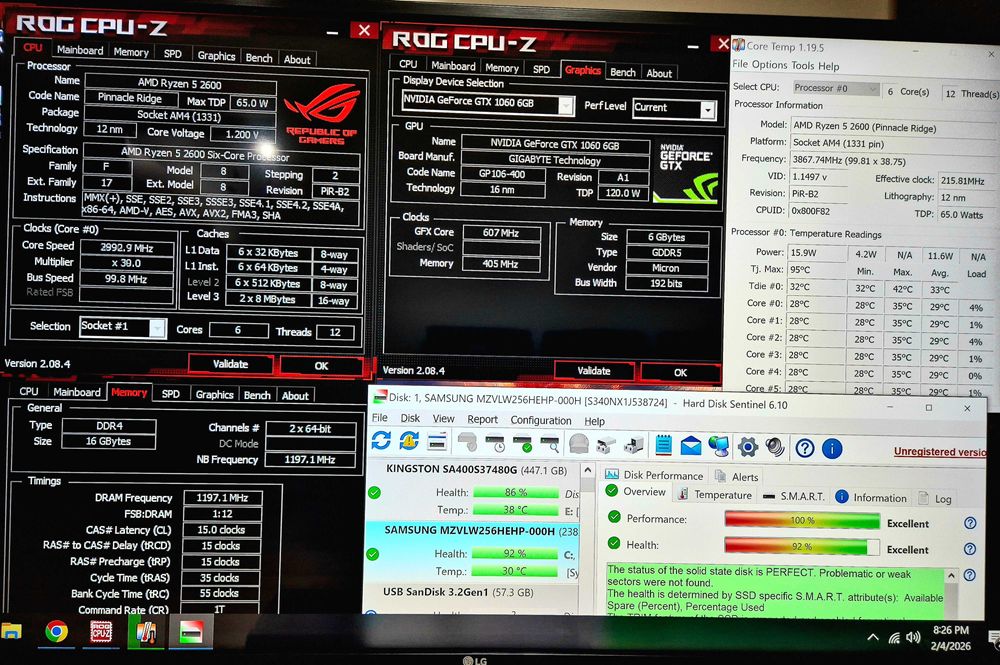The image size is (1000, 665).
Task: Open the blue notepad report icon
Action: tap(663, 446)
